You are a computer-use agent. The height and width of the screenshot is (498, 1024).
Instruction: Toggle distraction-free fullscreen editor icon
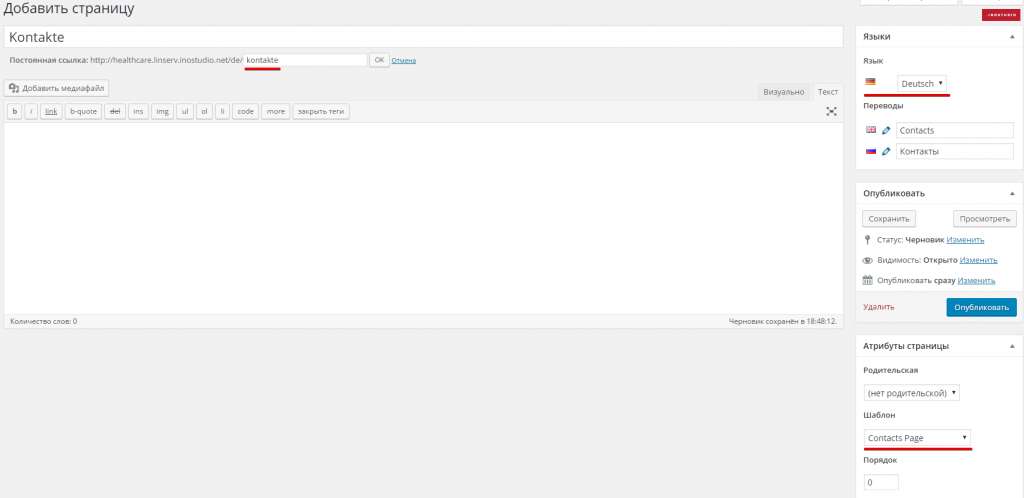(831, 111)
